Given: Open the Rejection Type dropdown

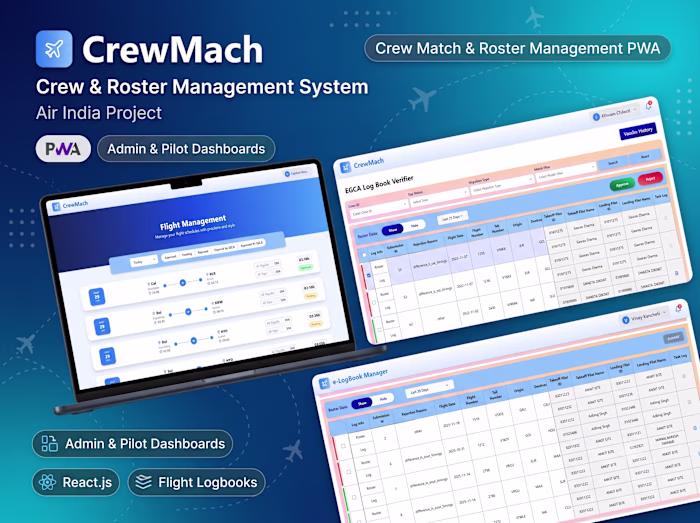Looking at the screenshot, I should pyautogui.click(x=502, y=184).
